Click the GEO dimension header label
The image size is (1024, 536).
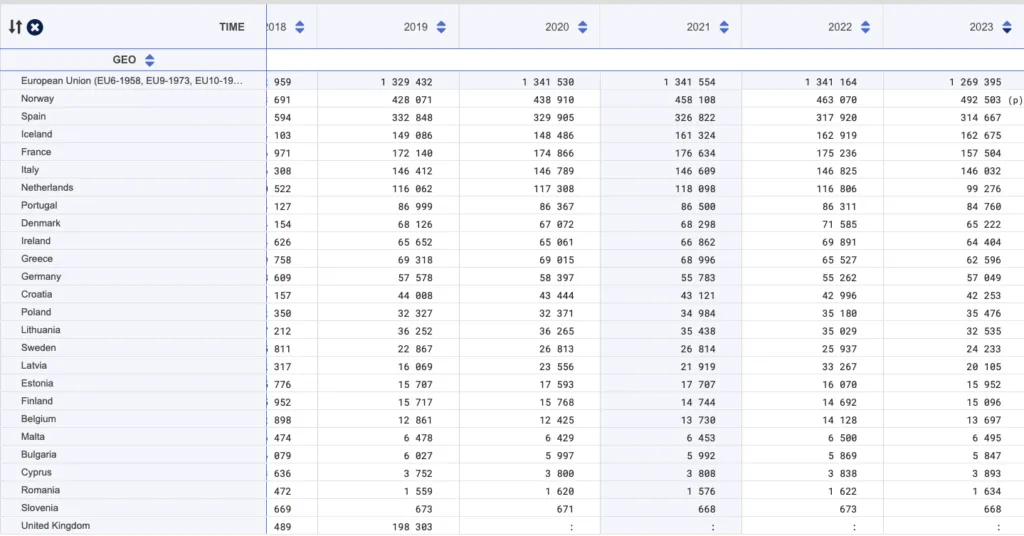[124, 60]
